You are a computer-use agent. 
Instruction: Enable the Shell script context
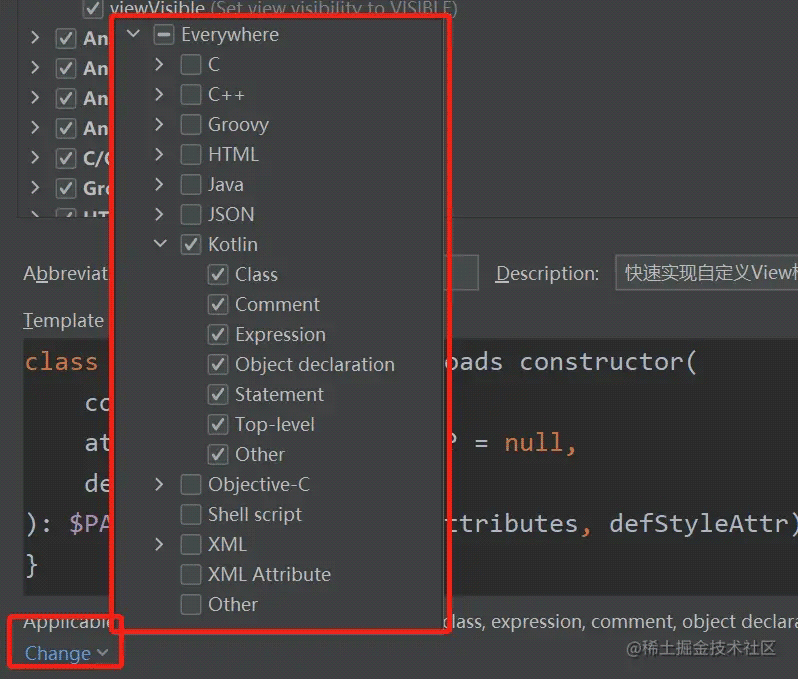[x=190, y=514]
